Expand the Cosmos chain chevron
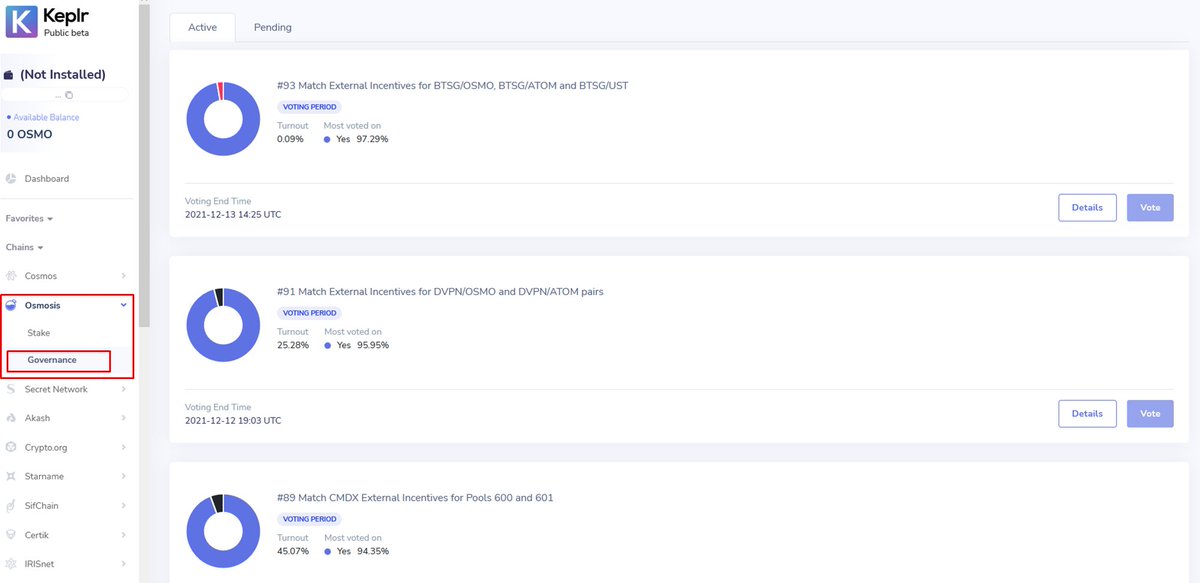The image size is (1200, 583). point(123,276)
